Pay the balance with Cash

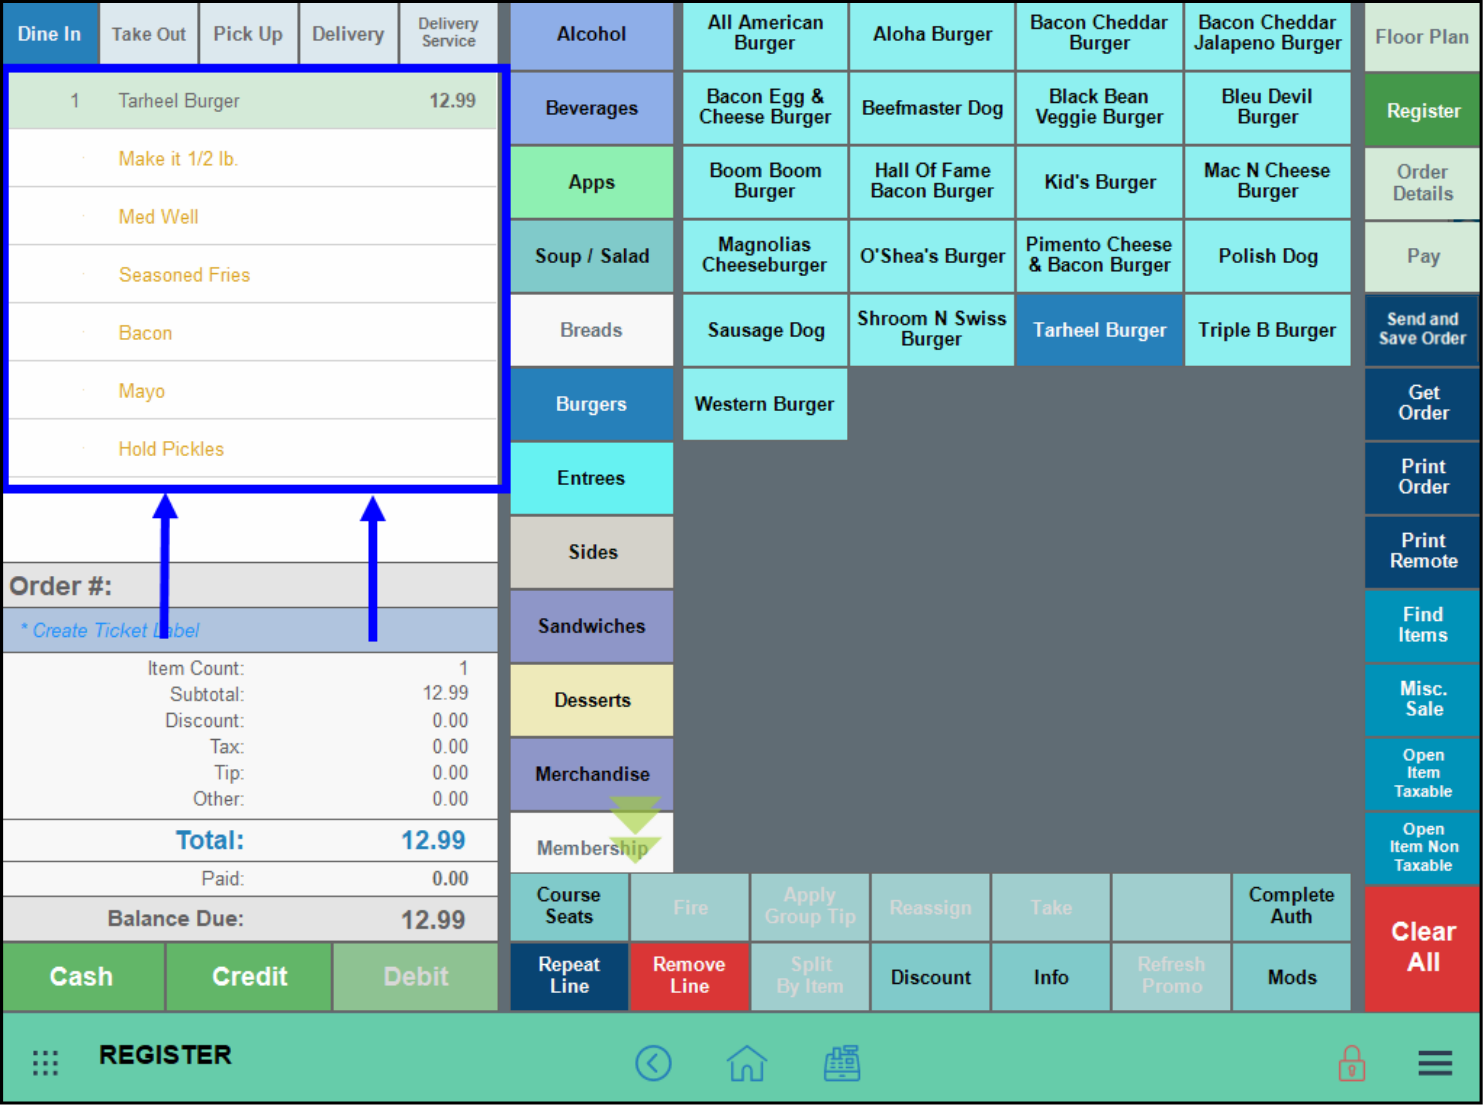click(x=83, y=977)
